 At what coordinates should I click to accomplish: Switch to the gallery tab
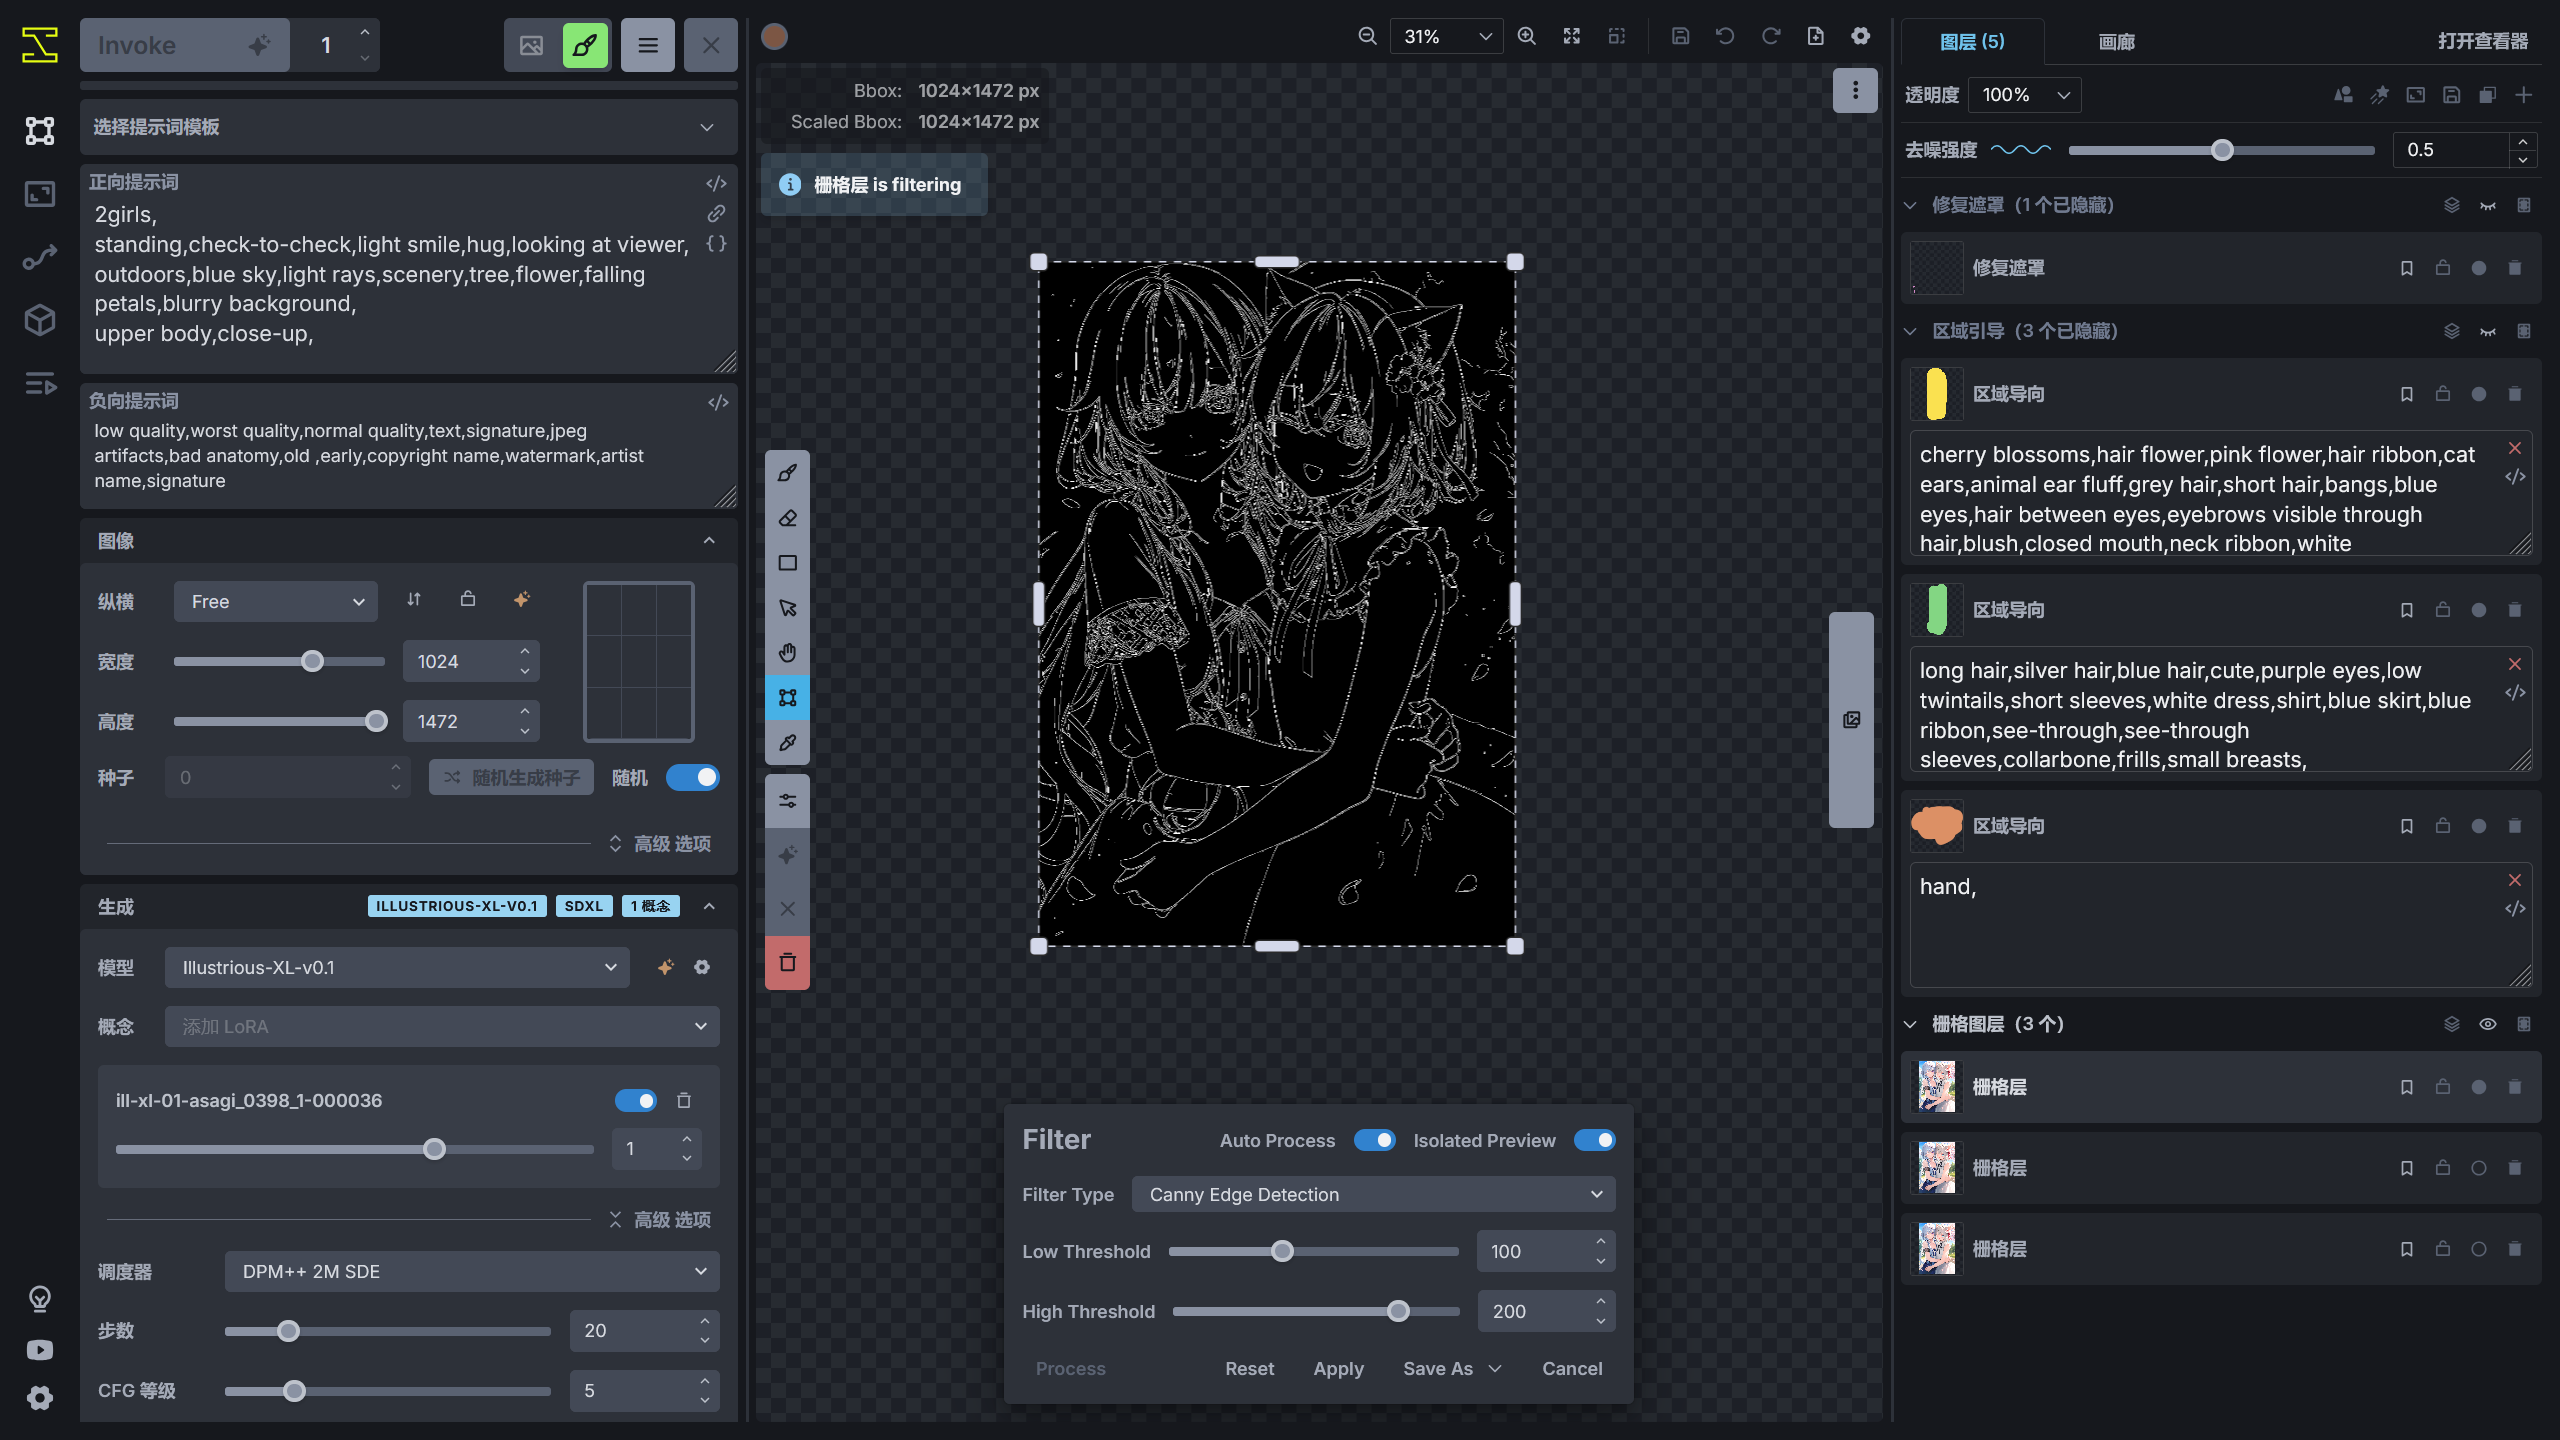coord(2116,42)
